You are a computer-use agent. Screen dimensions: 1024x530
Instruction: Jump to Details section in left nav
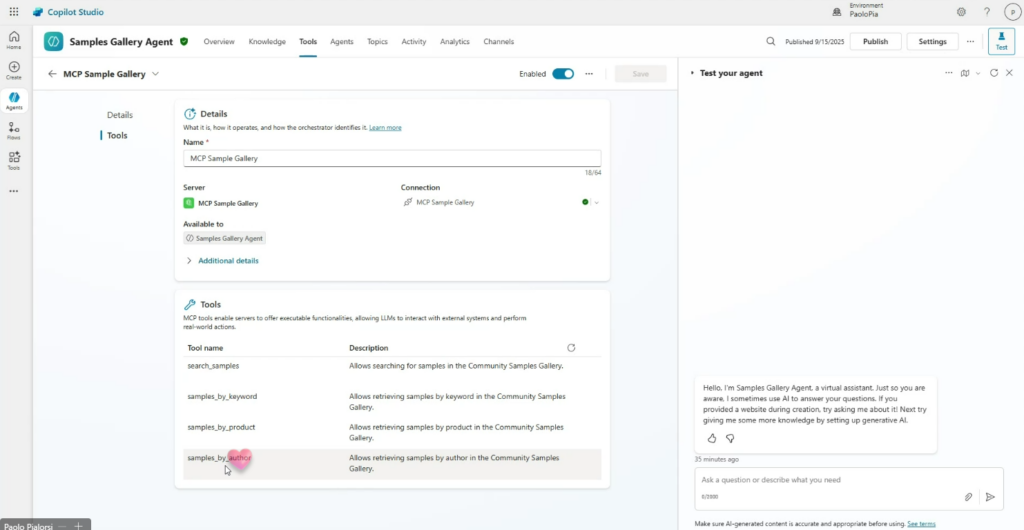click(x=120, y=115)
